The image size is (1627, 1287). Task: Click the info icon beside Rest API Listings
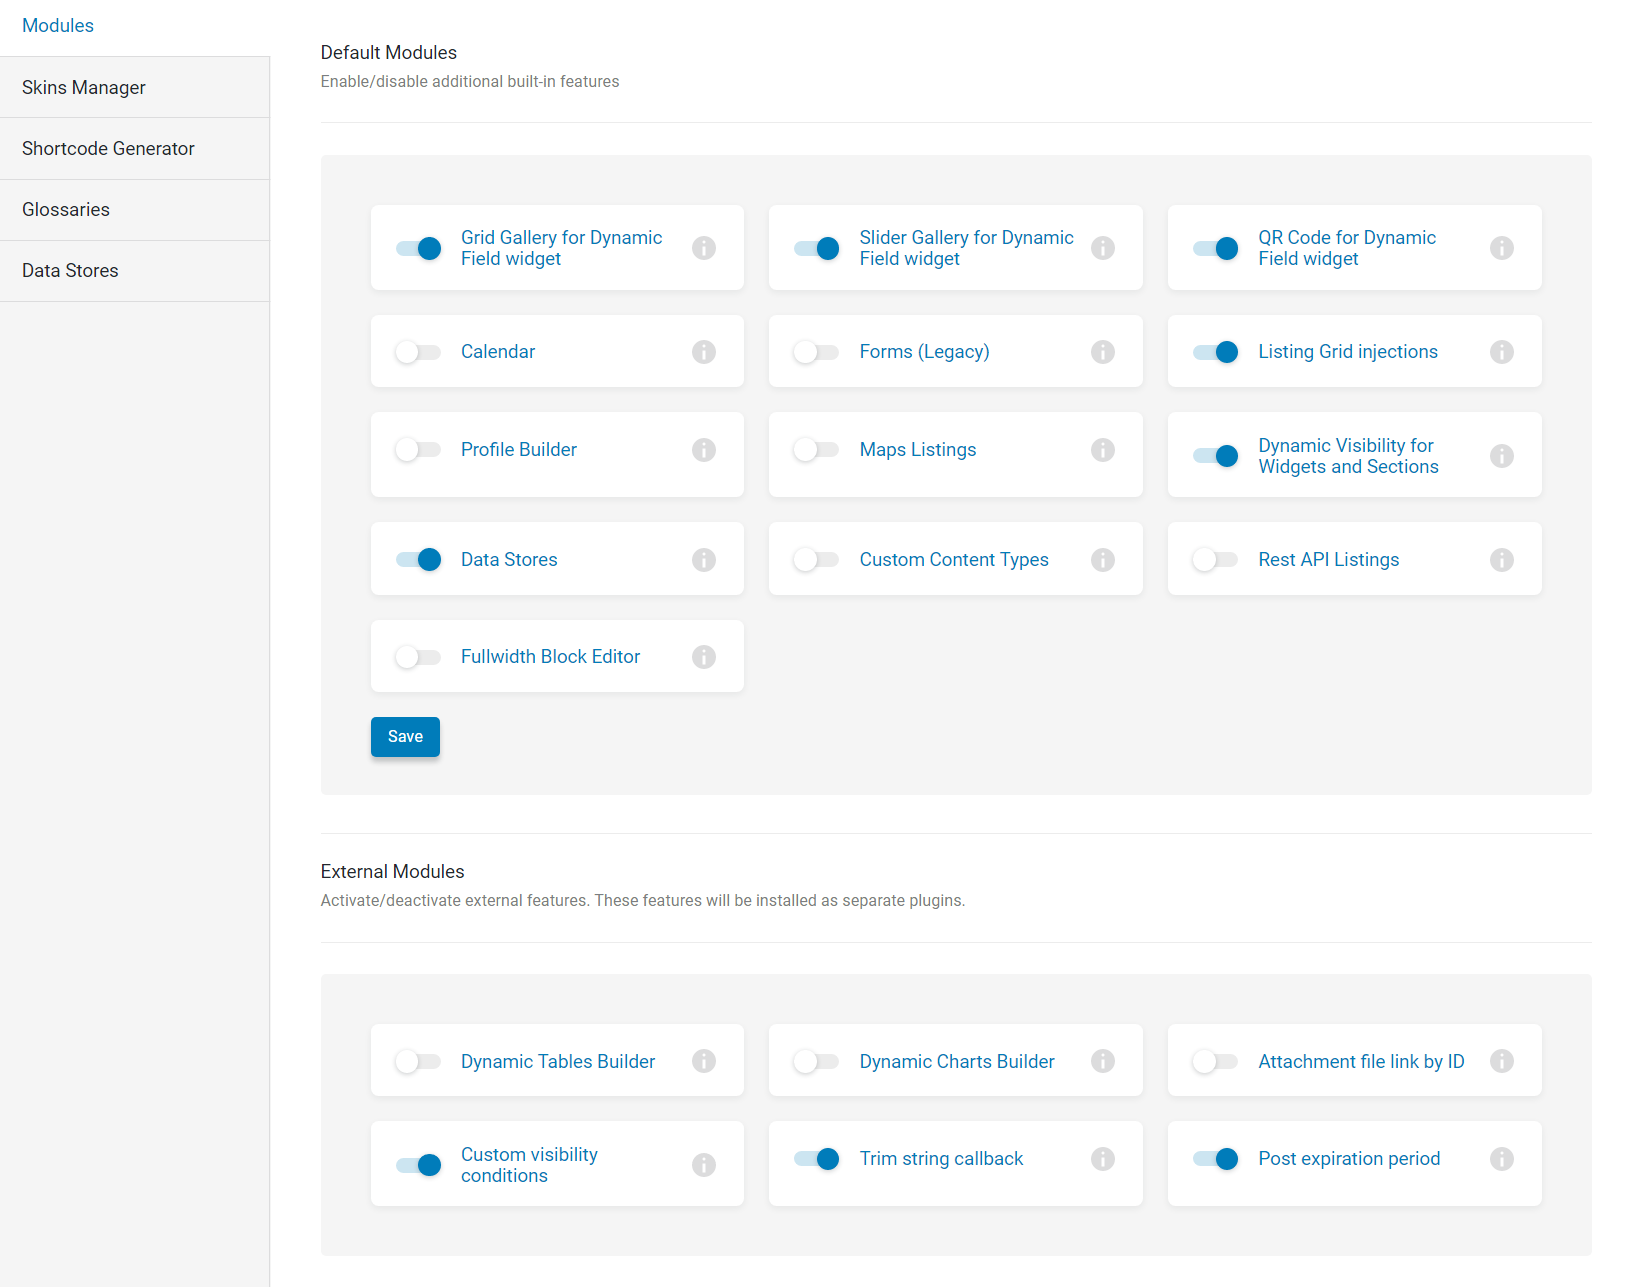pos(1501,560)
